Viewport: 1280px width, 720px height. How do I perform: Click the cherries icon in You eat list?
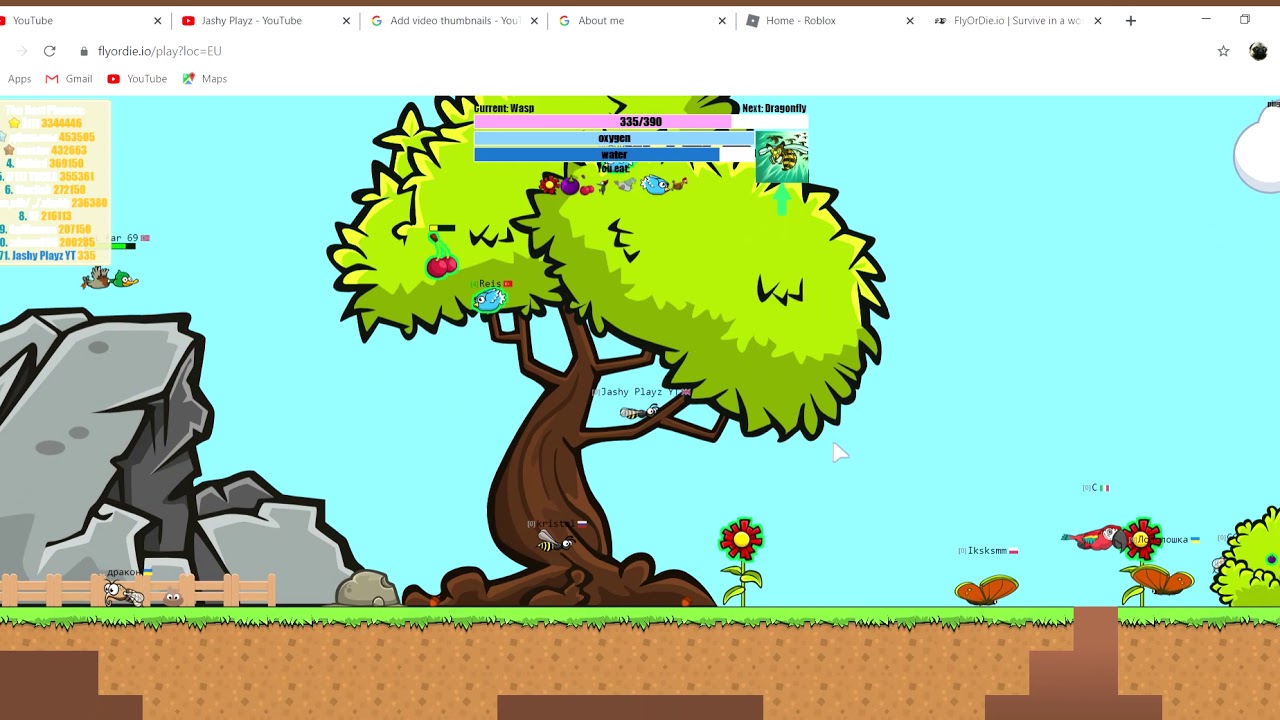click(587, 190)
